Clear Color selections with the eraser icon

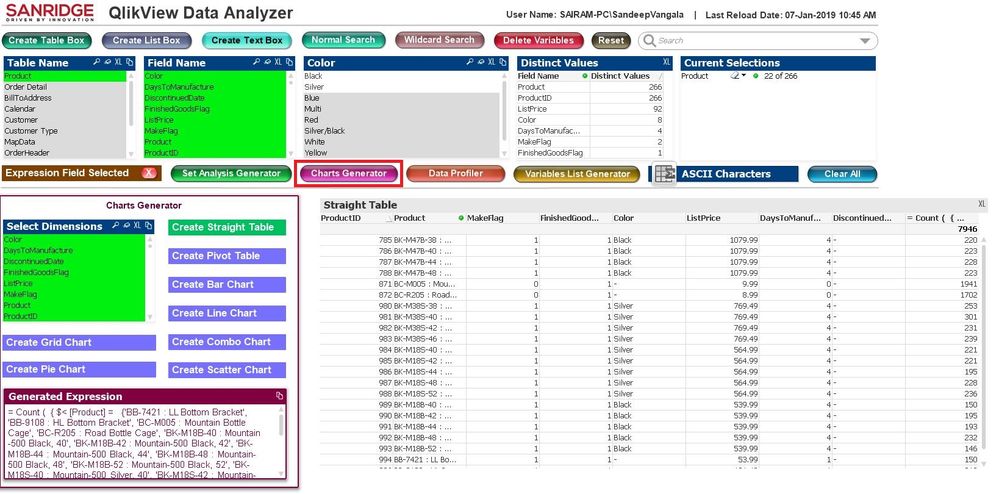(x=479, y=62)
